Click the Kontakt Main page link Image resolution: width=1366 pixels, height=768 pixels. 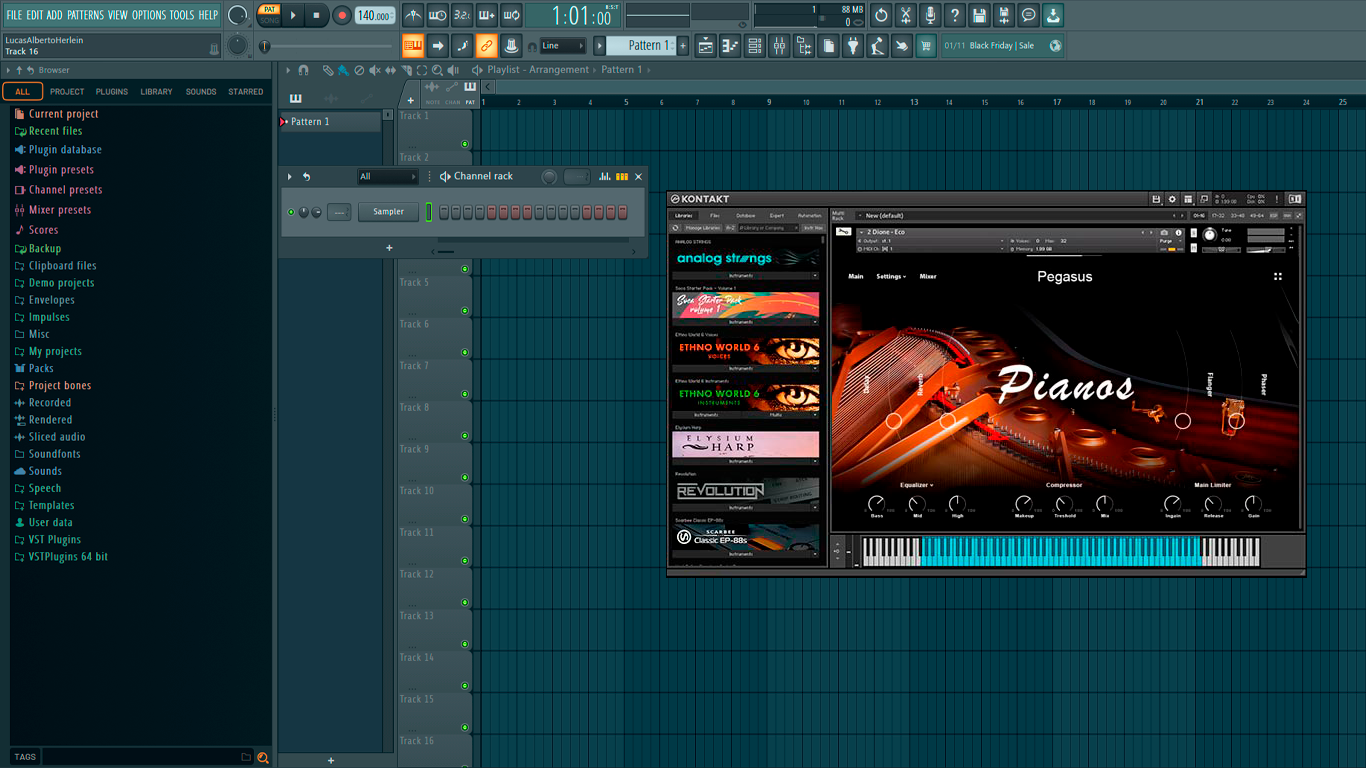pos(856,277)
